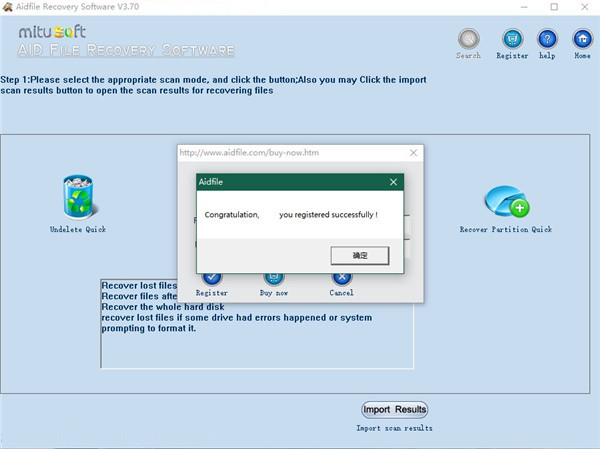Click the mitusoft logo
This screenshot has width=600, height=449.
52,31
